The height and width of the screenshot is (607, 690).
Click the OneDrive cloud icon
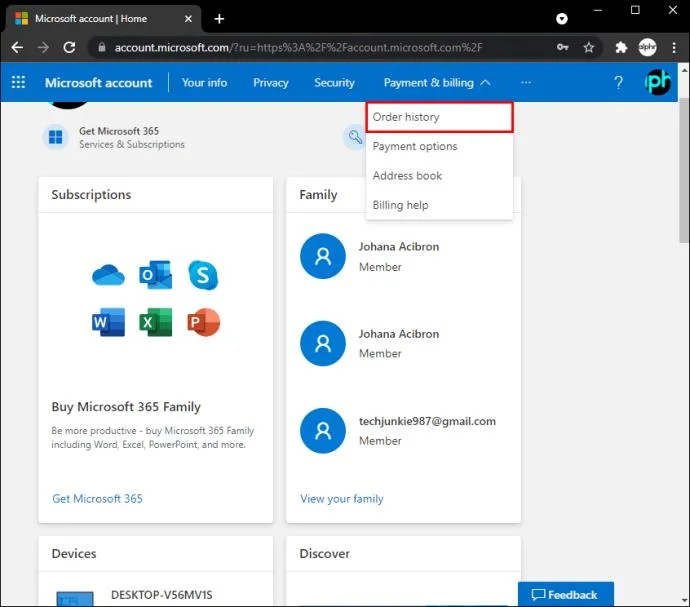[x=108, y=275]
